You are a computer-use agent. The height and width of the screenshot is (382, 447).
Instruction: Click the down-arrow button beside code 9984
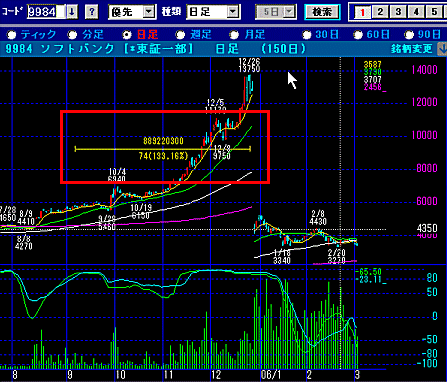(x=72, y=12)
